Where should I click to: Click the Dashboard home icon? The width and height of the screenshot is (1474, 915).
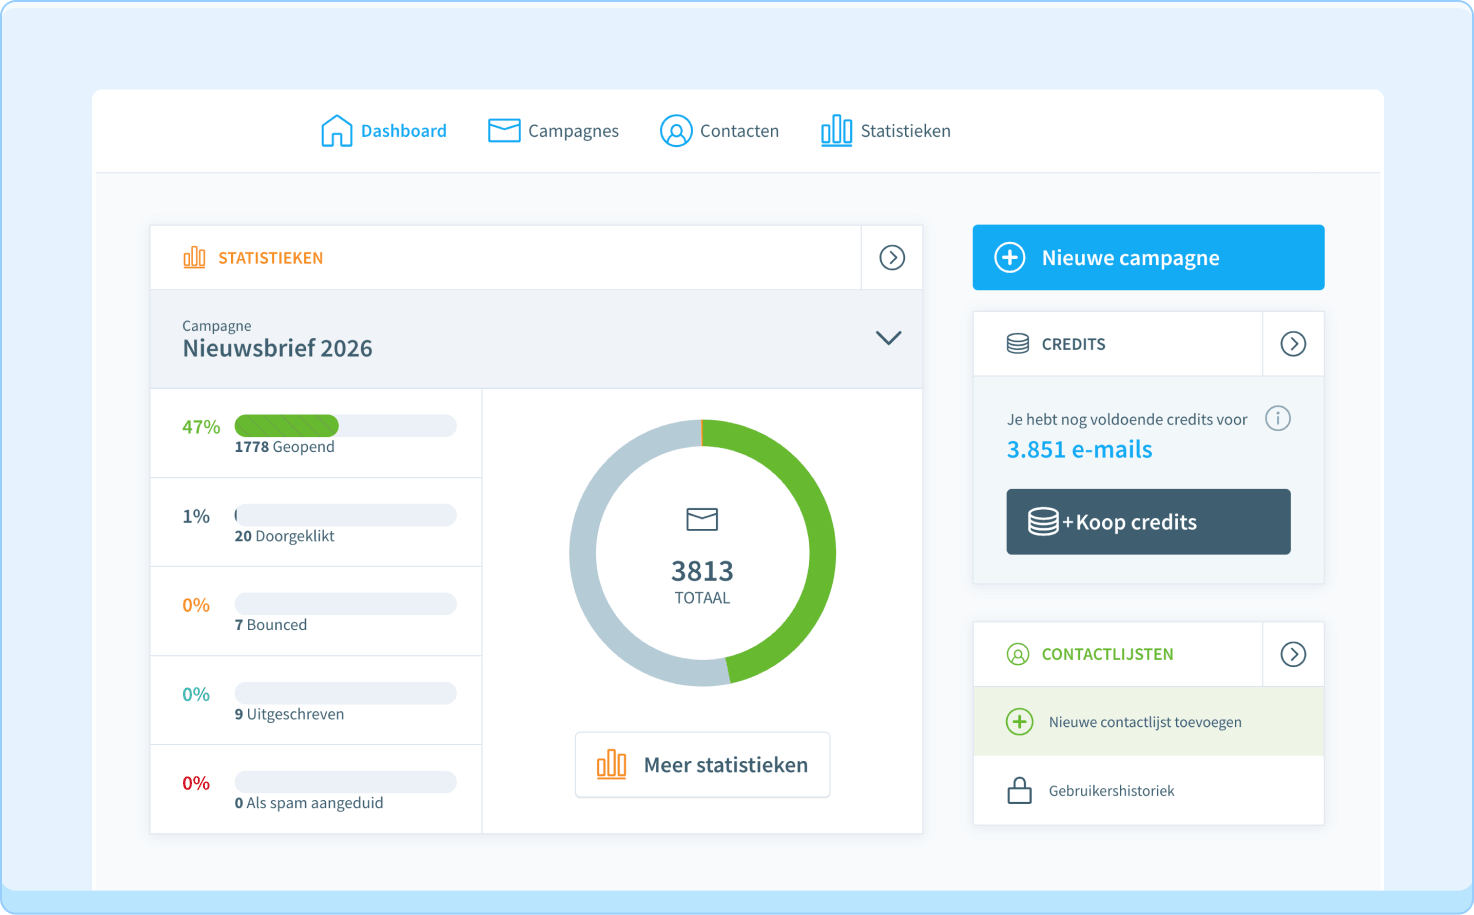point(336,131)
